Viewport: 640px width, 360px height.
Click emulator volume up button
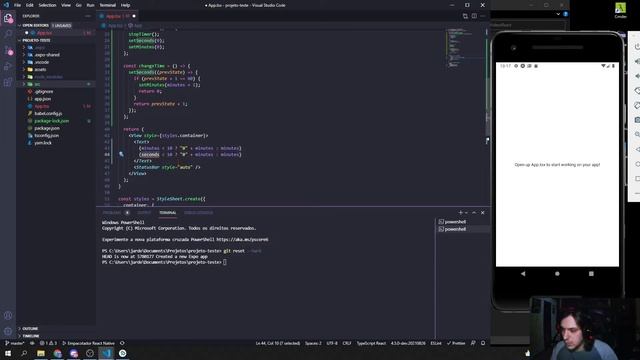pyautogui.click(x=637, y=61)
